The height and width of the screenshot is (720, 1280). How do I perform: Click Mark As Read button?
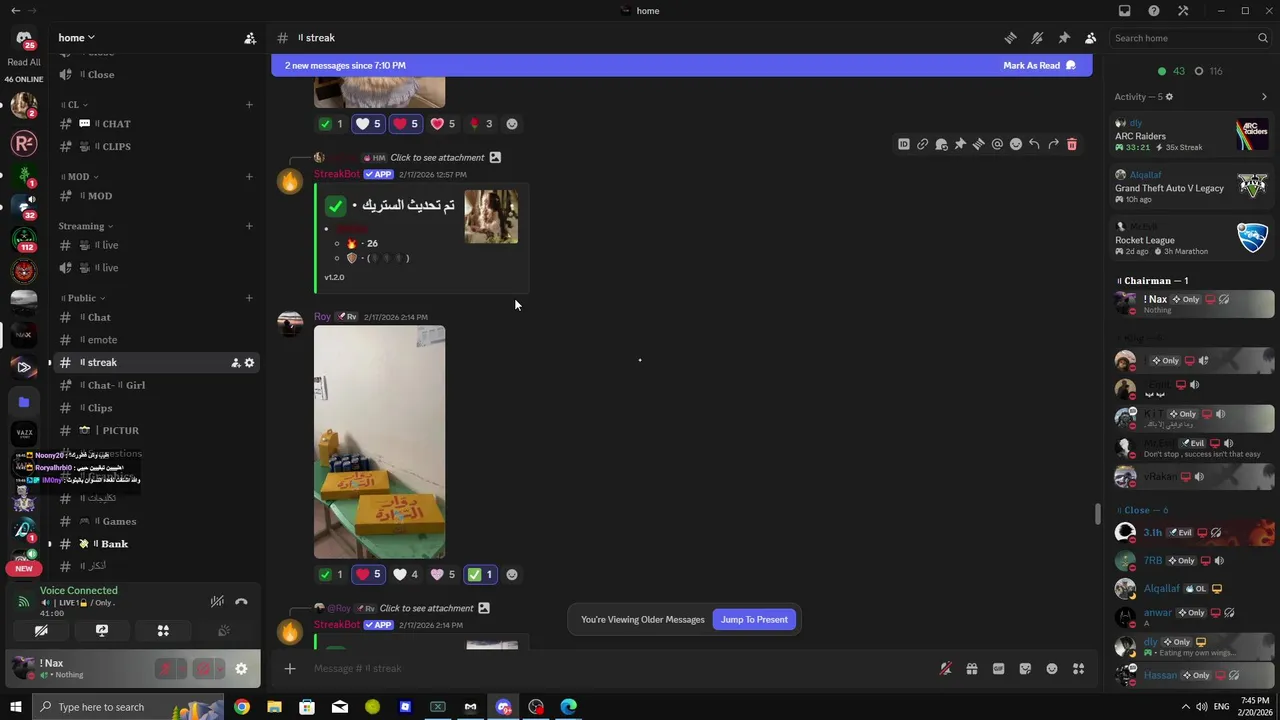(x=1039, y=65)
